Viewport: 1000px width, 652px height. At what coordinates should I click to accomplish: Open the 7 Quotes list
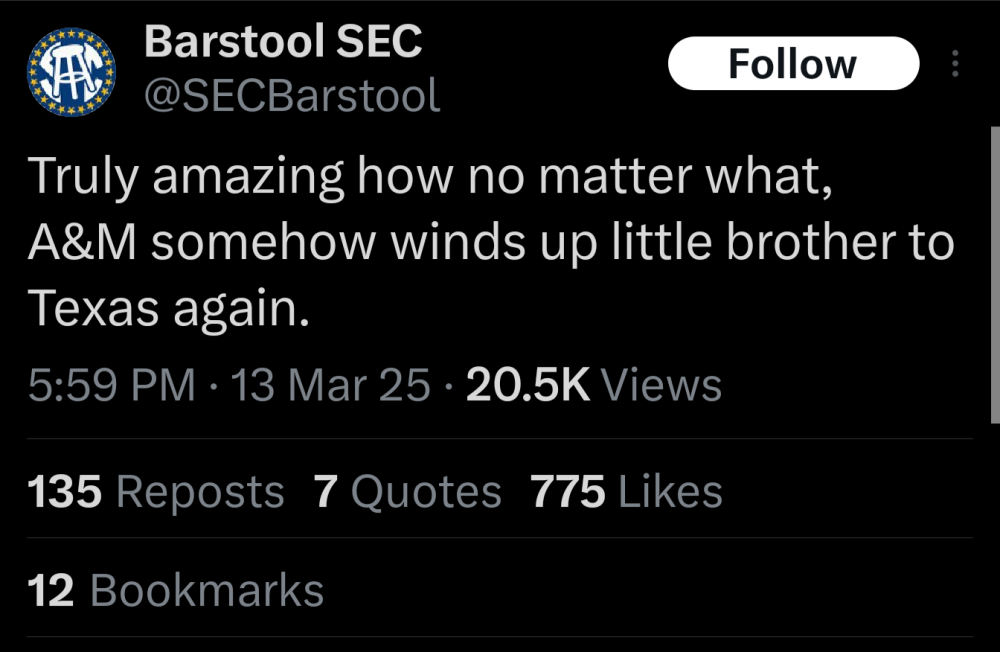click(x=407, y=491)
